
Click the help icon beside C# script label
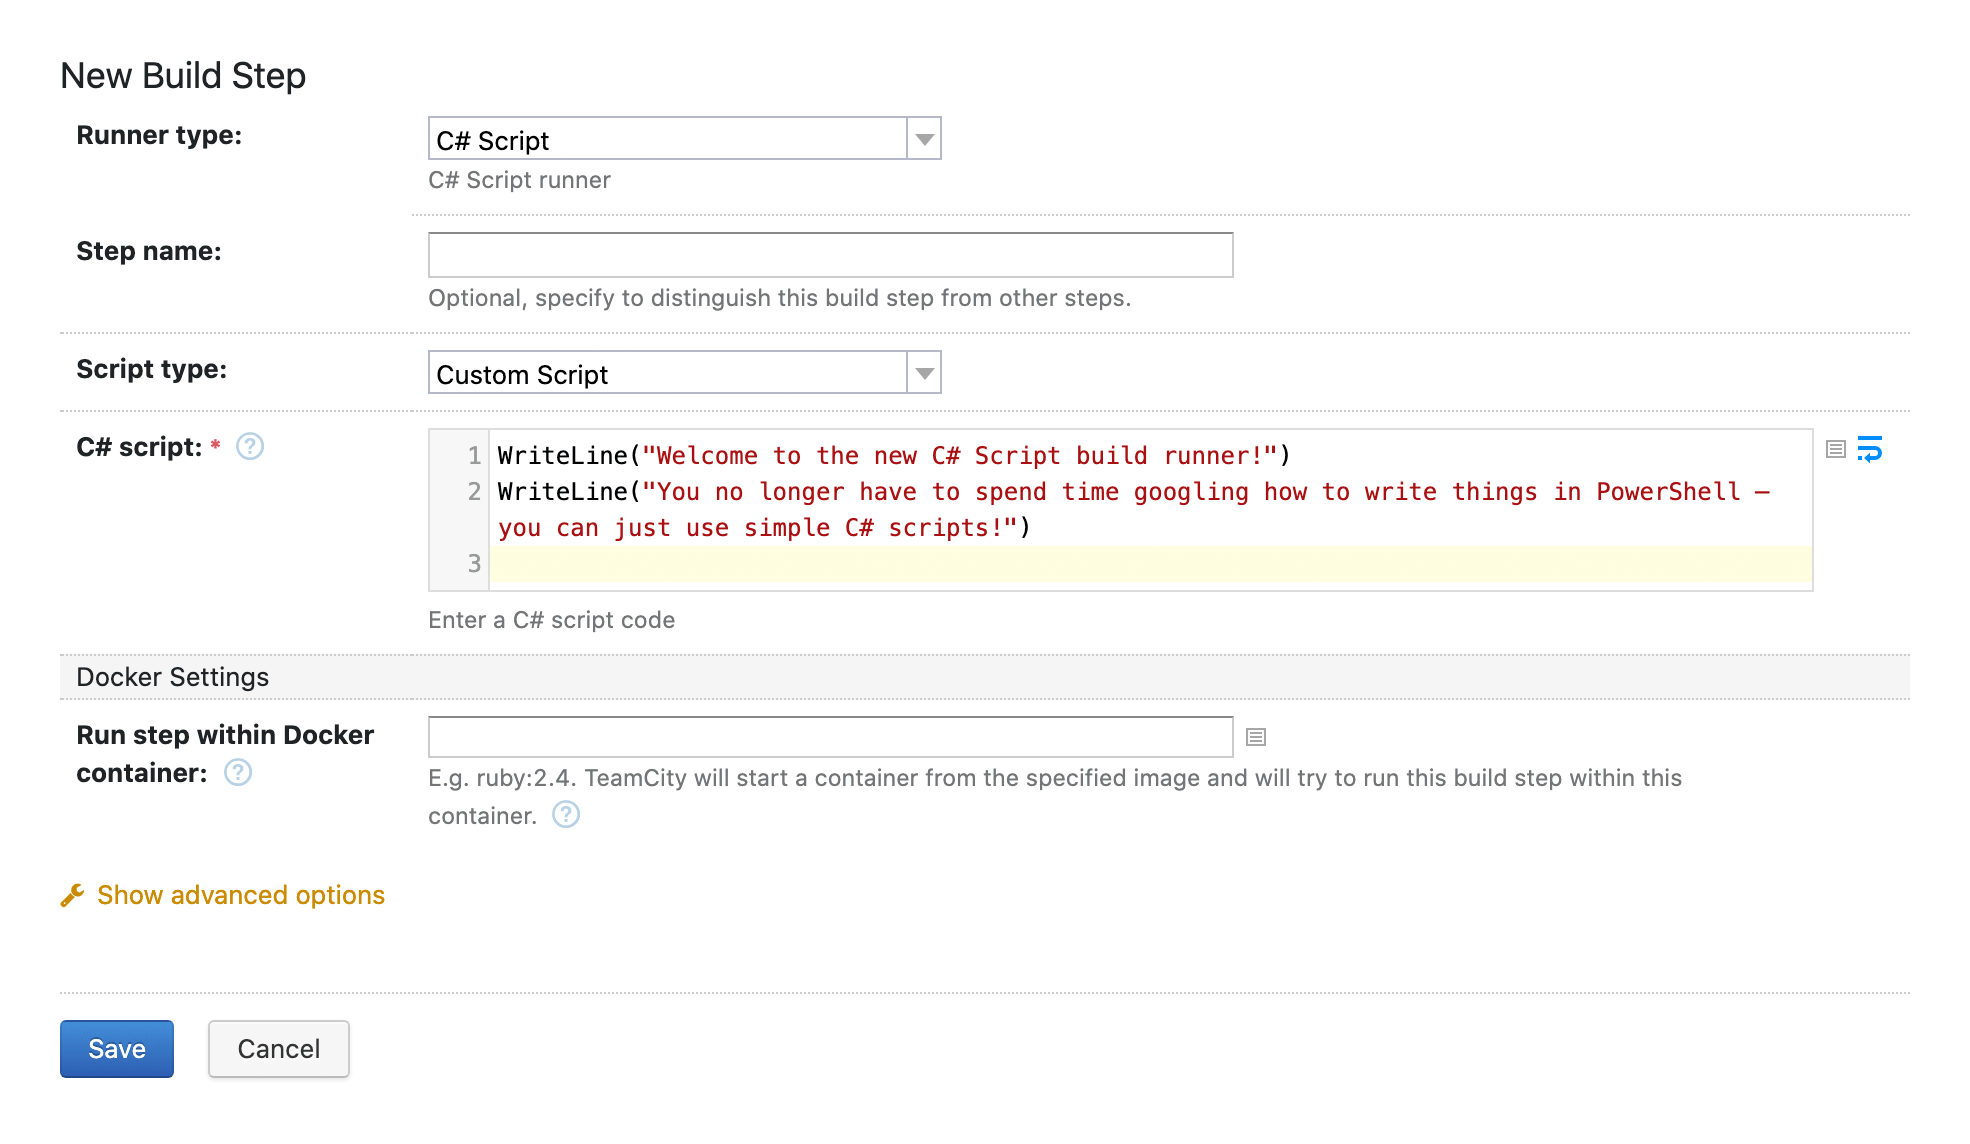point(250,447)
